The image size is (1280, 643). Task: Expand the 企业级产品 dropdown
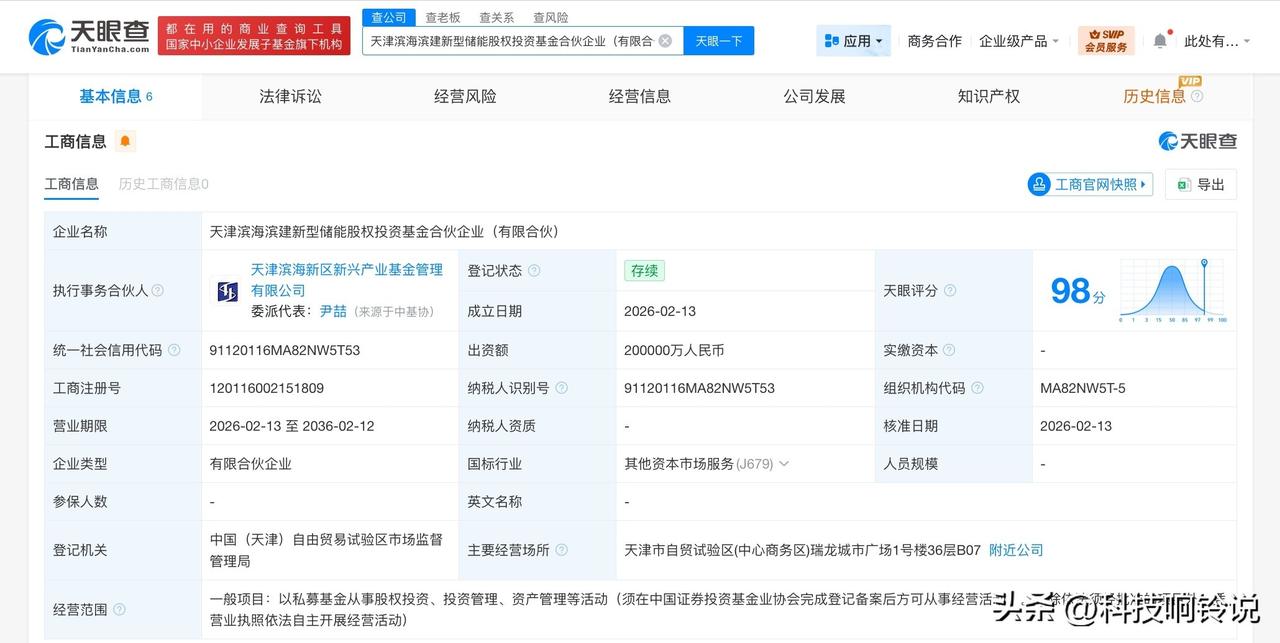click(1017, 40)
